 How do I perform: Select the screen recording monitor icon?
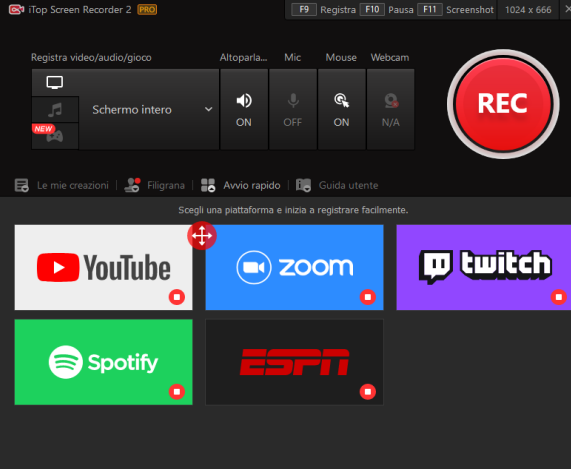[x=55, y=82]
